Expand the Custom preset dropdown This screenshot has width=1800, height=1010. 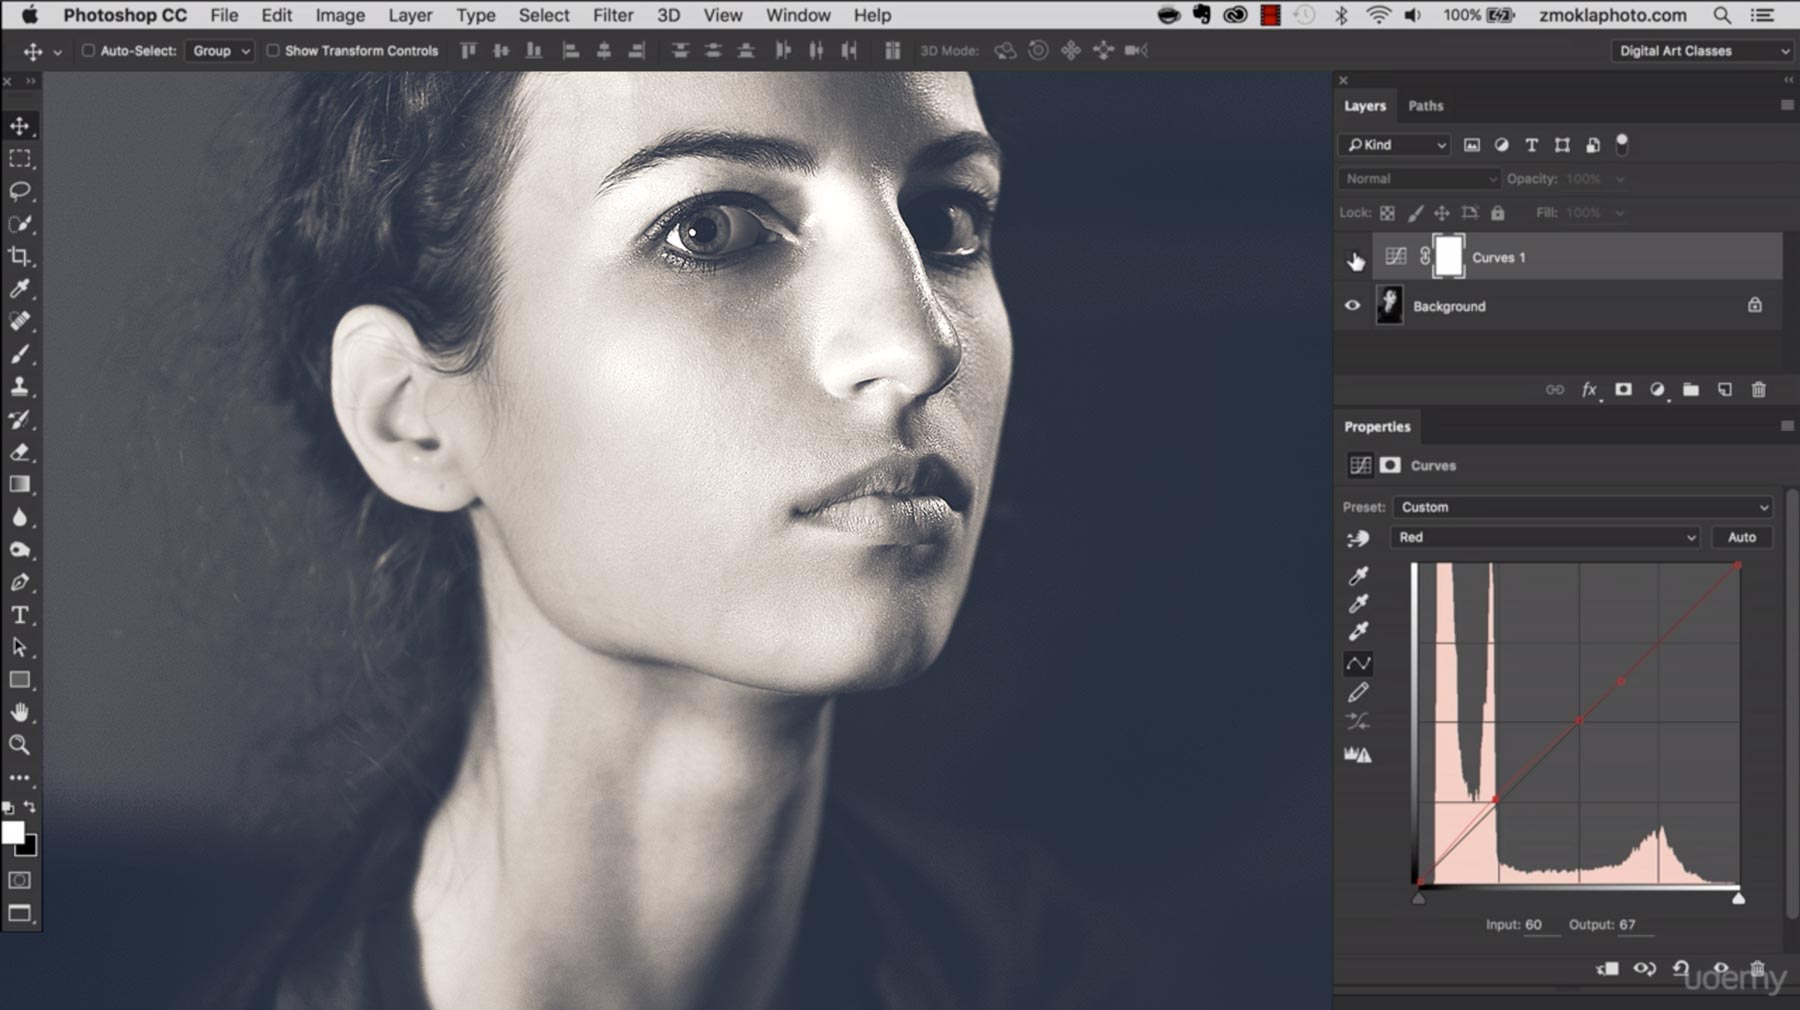[x=1582, y=507]
